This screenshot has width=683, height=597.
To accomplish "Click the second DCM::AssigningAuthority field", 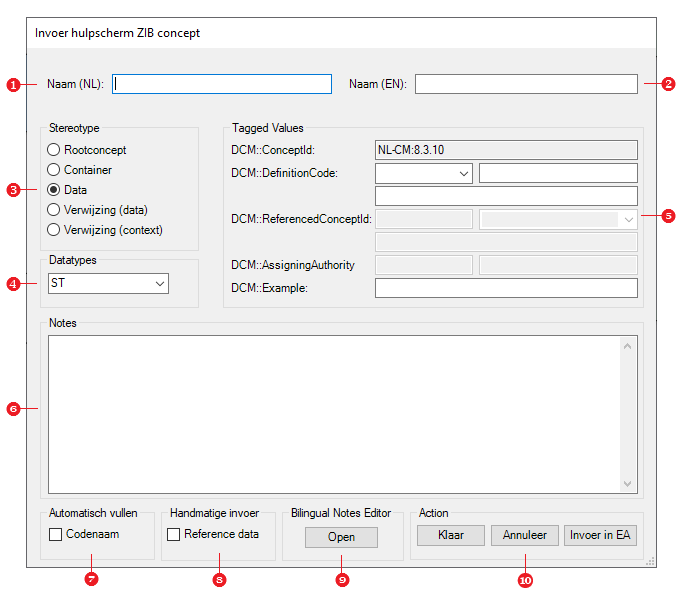I will (558, 265).
